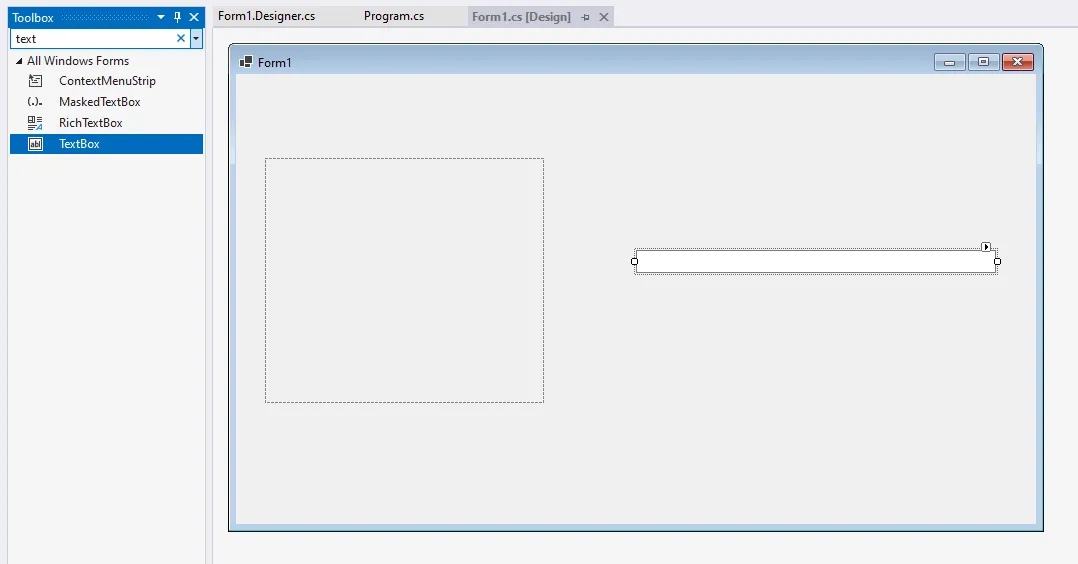Switch to the Form1.Designer.cs tab
The image size is (1078, 564).
tap(266, 16)
